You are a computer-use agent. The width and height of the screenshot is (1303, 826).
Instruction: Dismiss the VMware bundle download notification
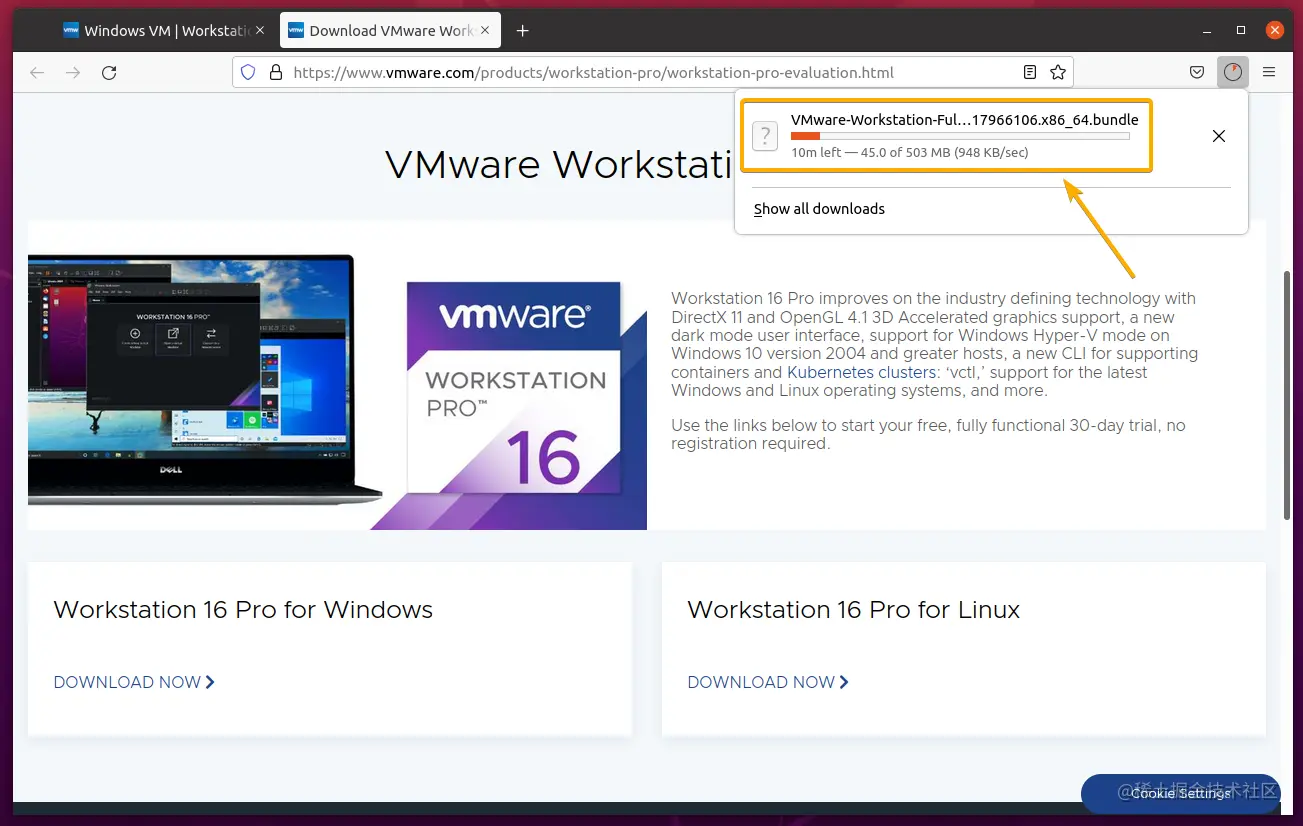1219,136
